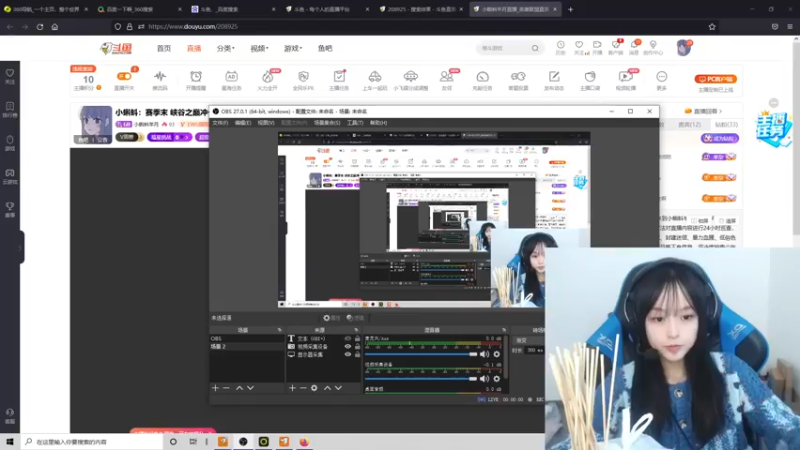Image resolution: width=800 pixels, height=450 pixels.
Task: Click the Windows Start button
Action: point(10,442)
